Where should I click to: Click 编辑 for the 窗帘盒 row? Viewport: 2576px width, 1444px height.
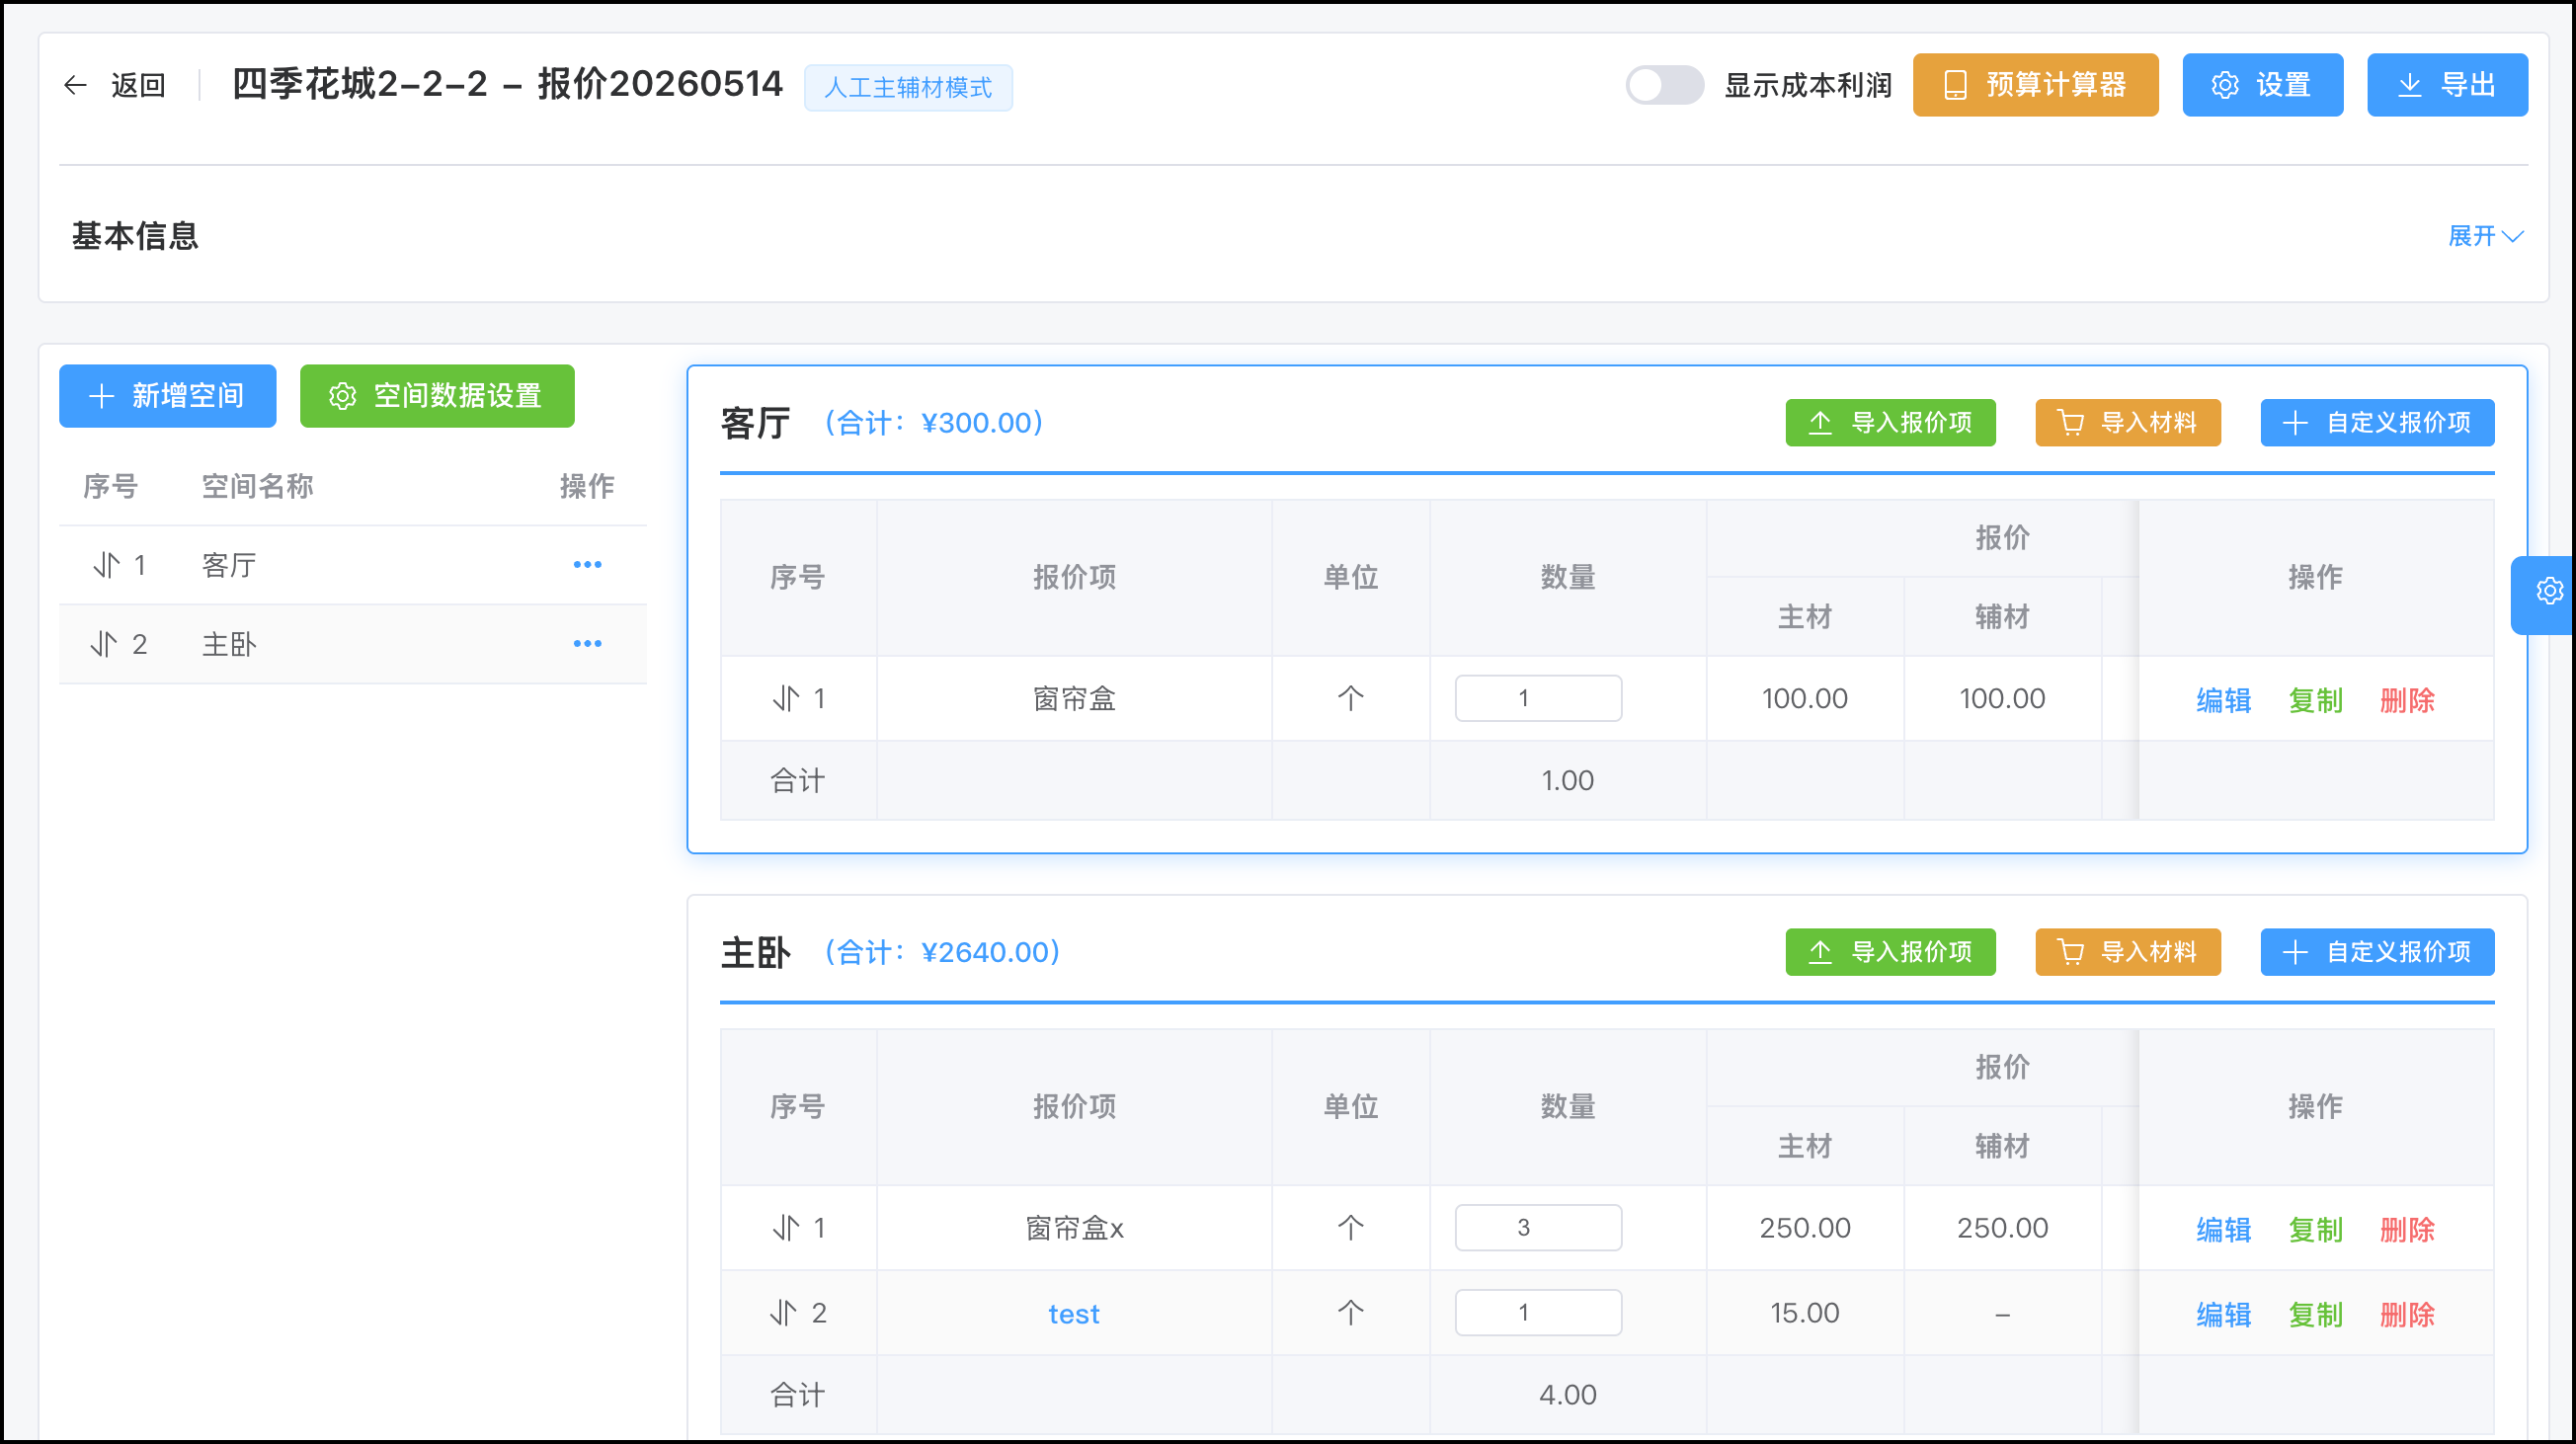tap(2223, 700)
